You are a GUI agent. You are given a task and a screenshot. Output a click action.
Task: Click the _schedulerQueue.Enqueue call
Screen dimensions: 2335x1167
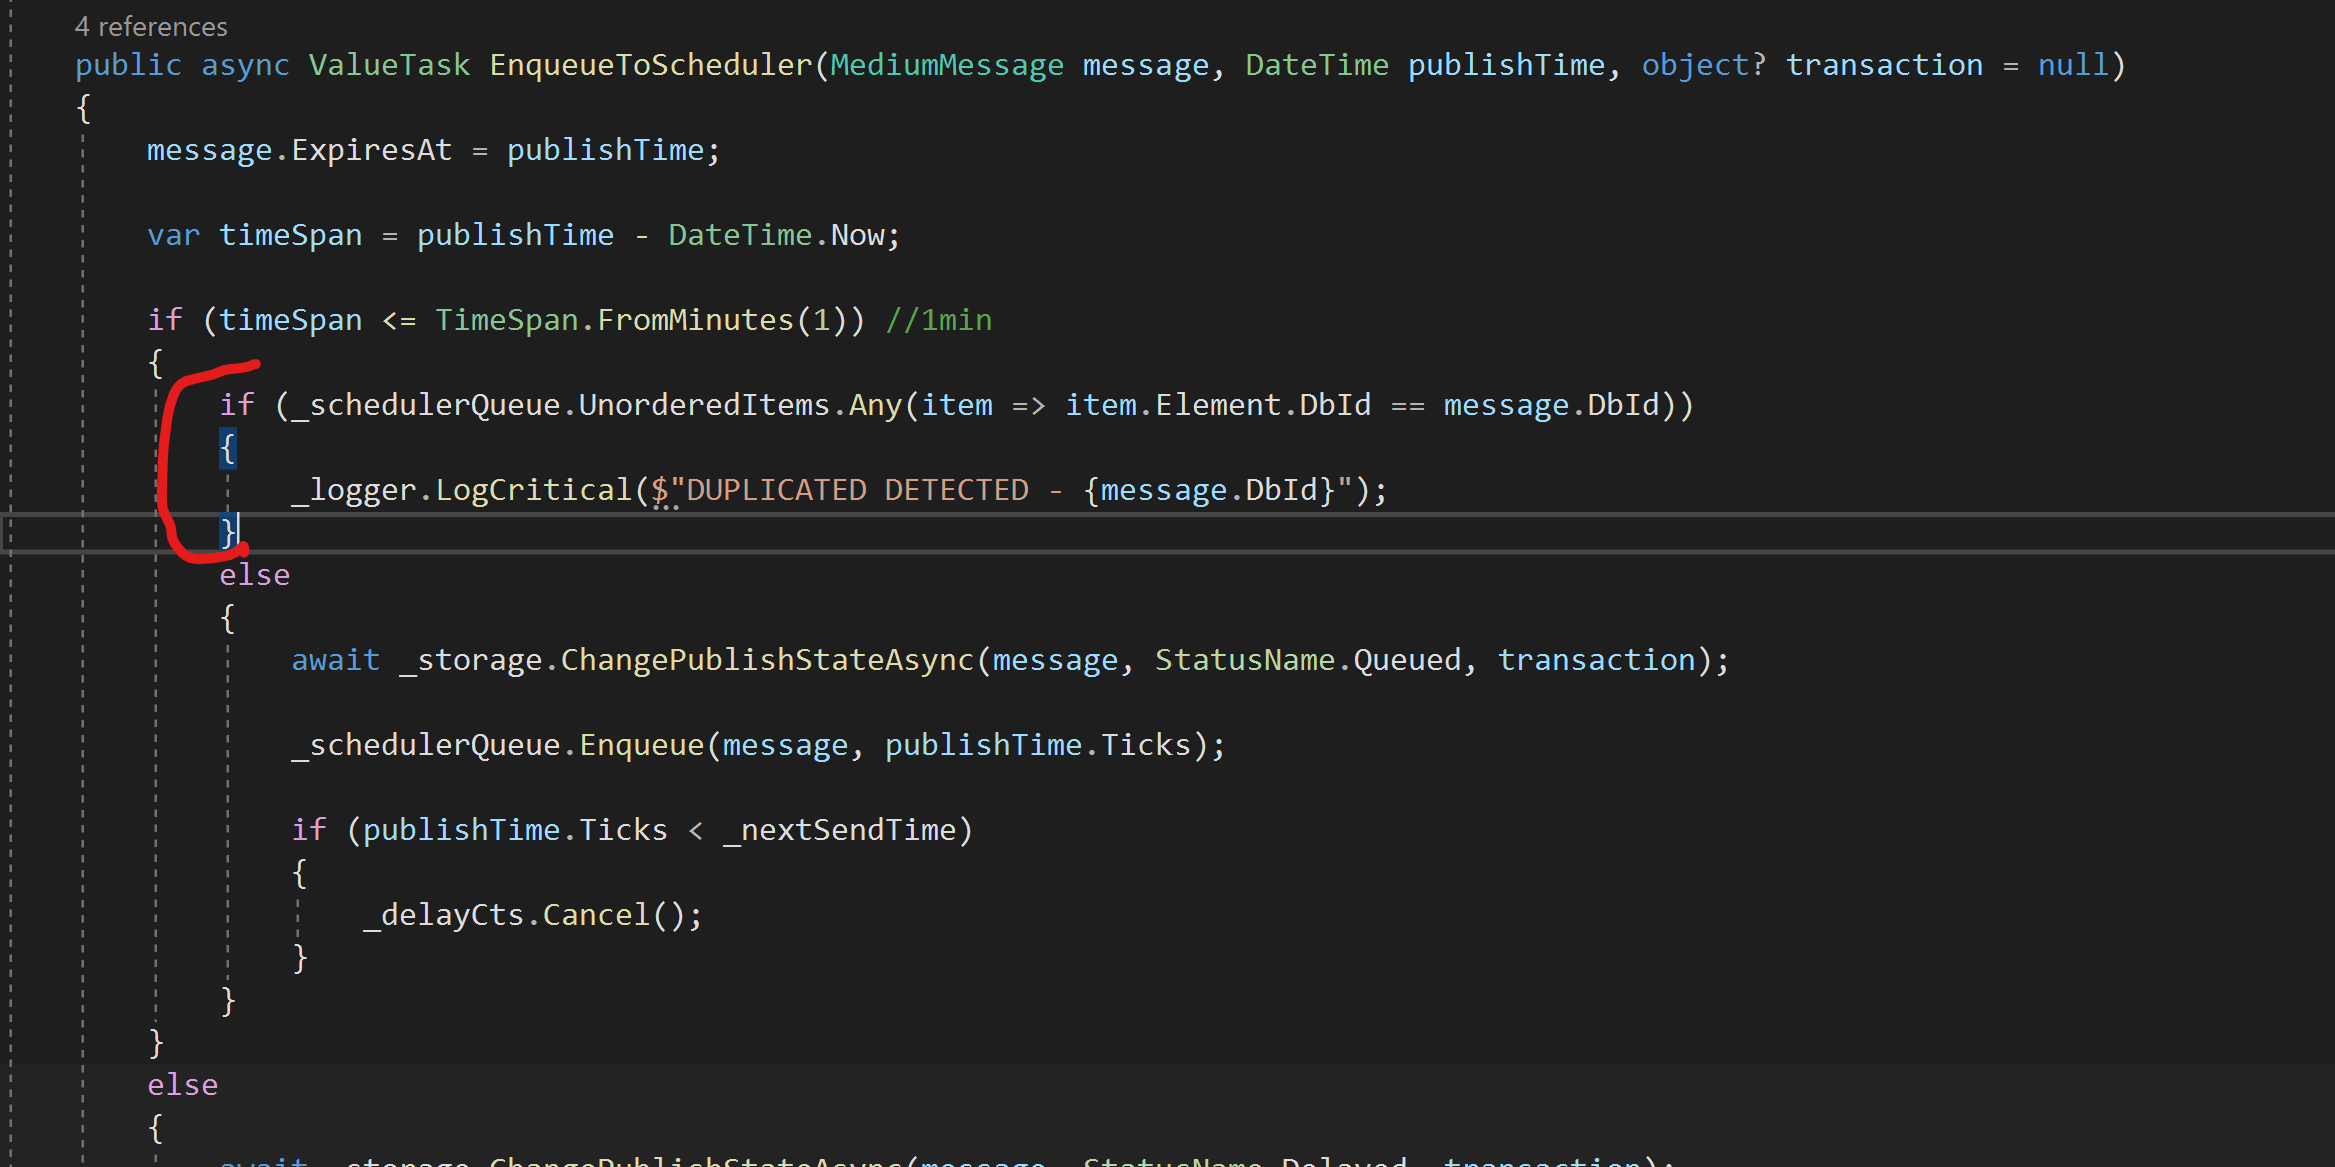(500, 744)
